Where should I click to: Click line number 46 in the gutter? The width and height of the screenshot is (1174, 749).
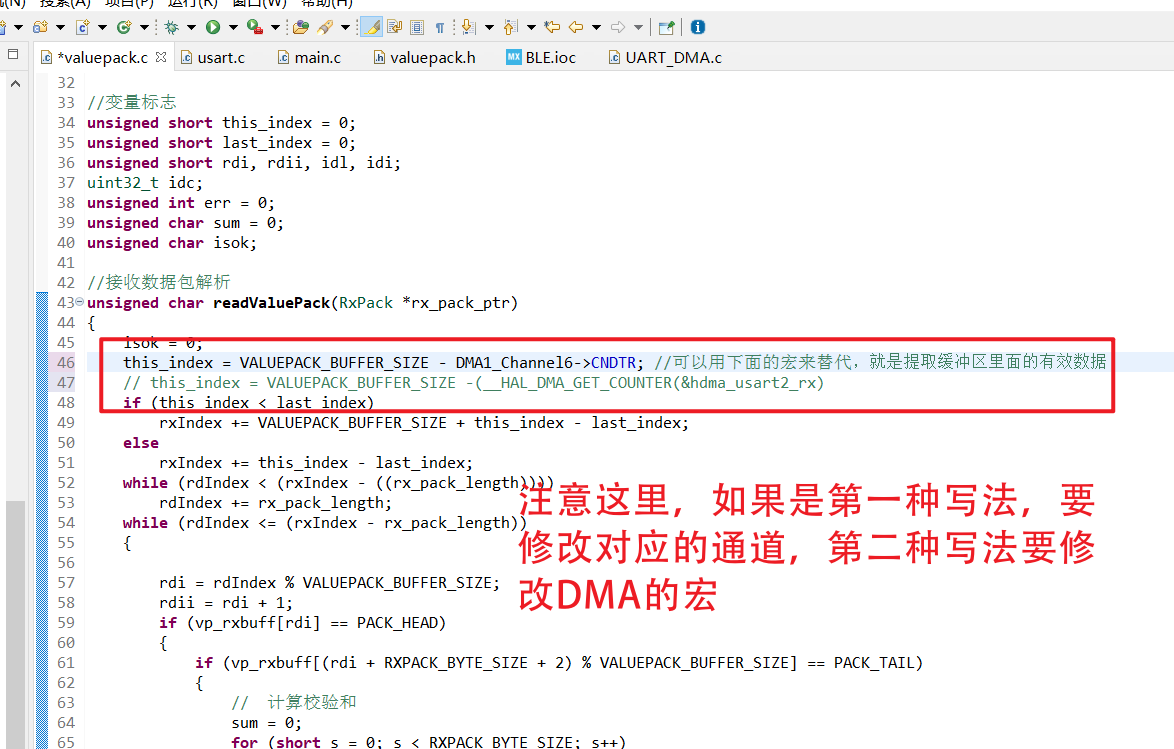pos(66,363)
